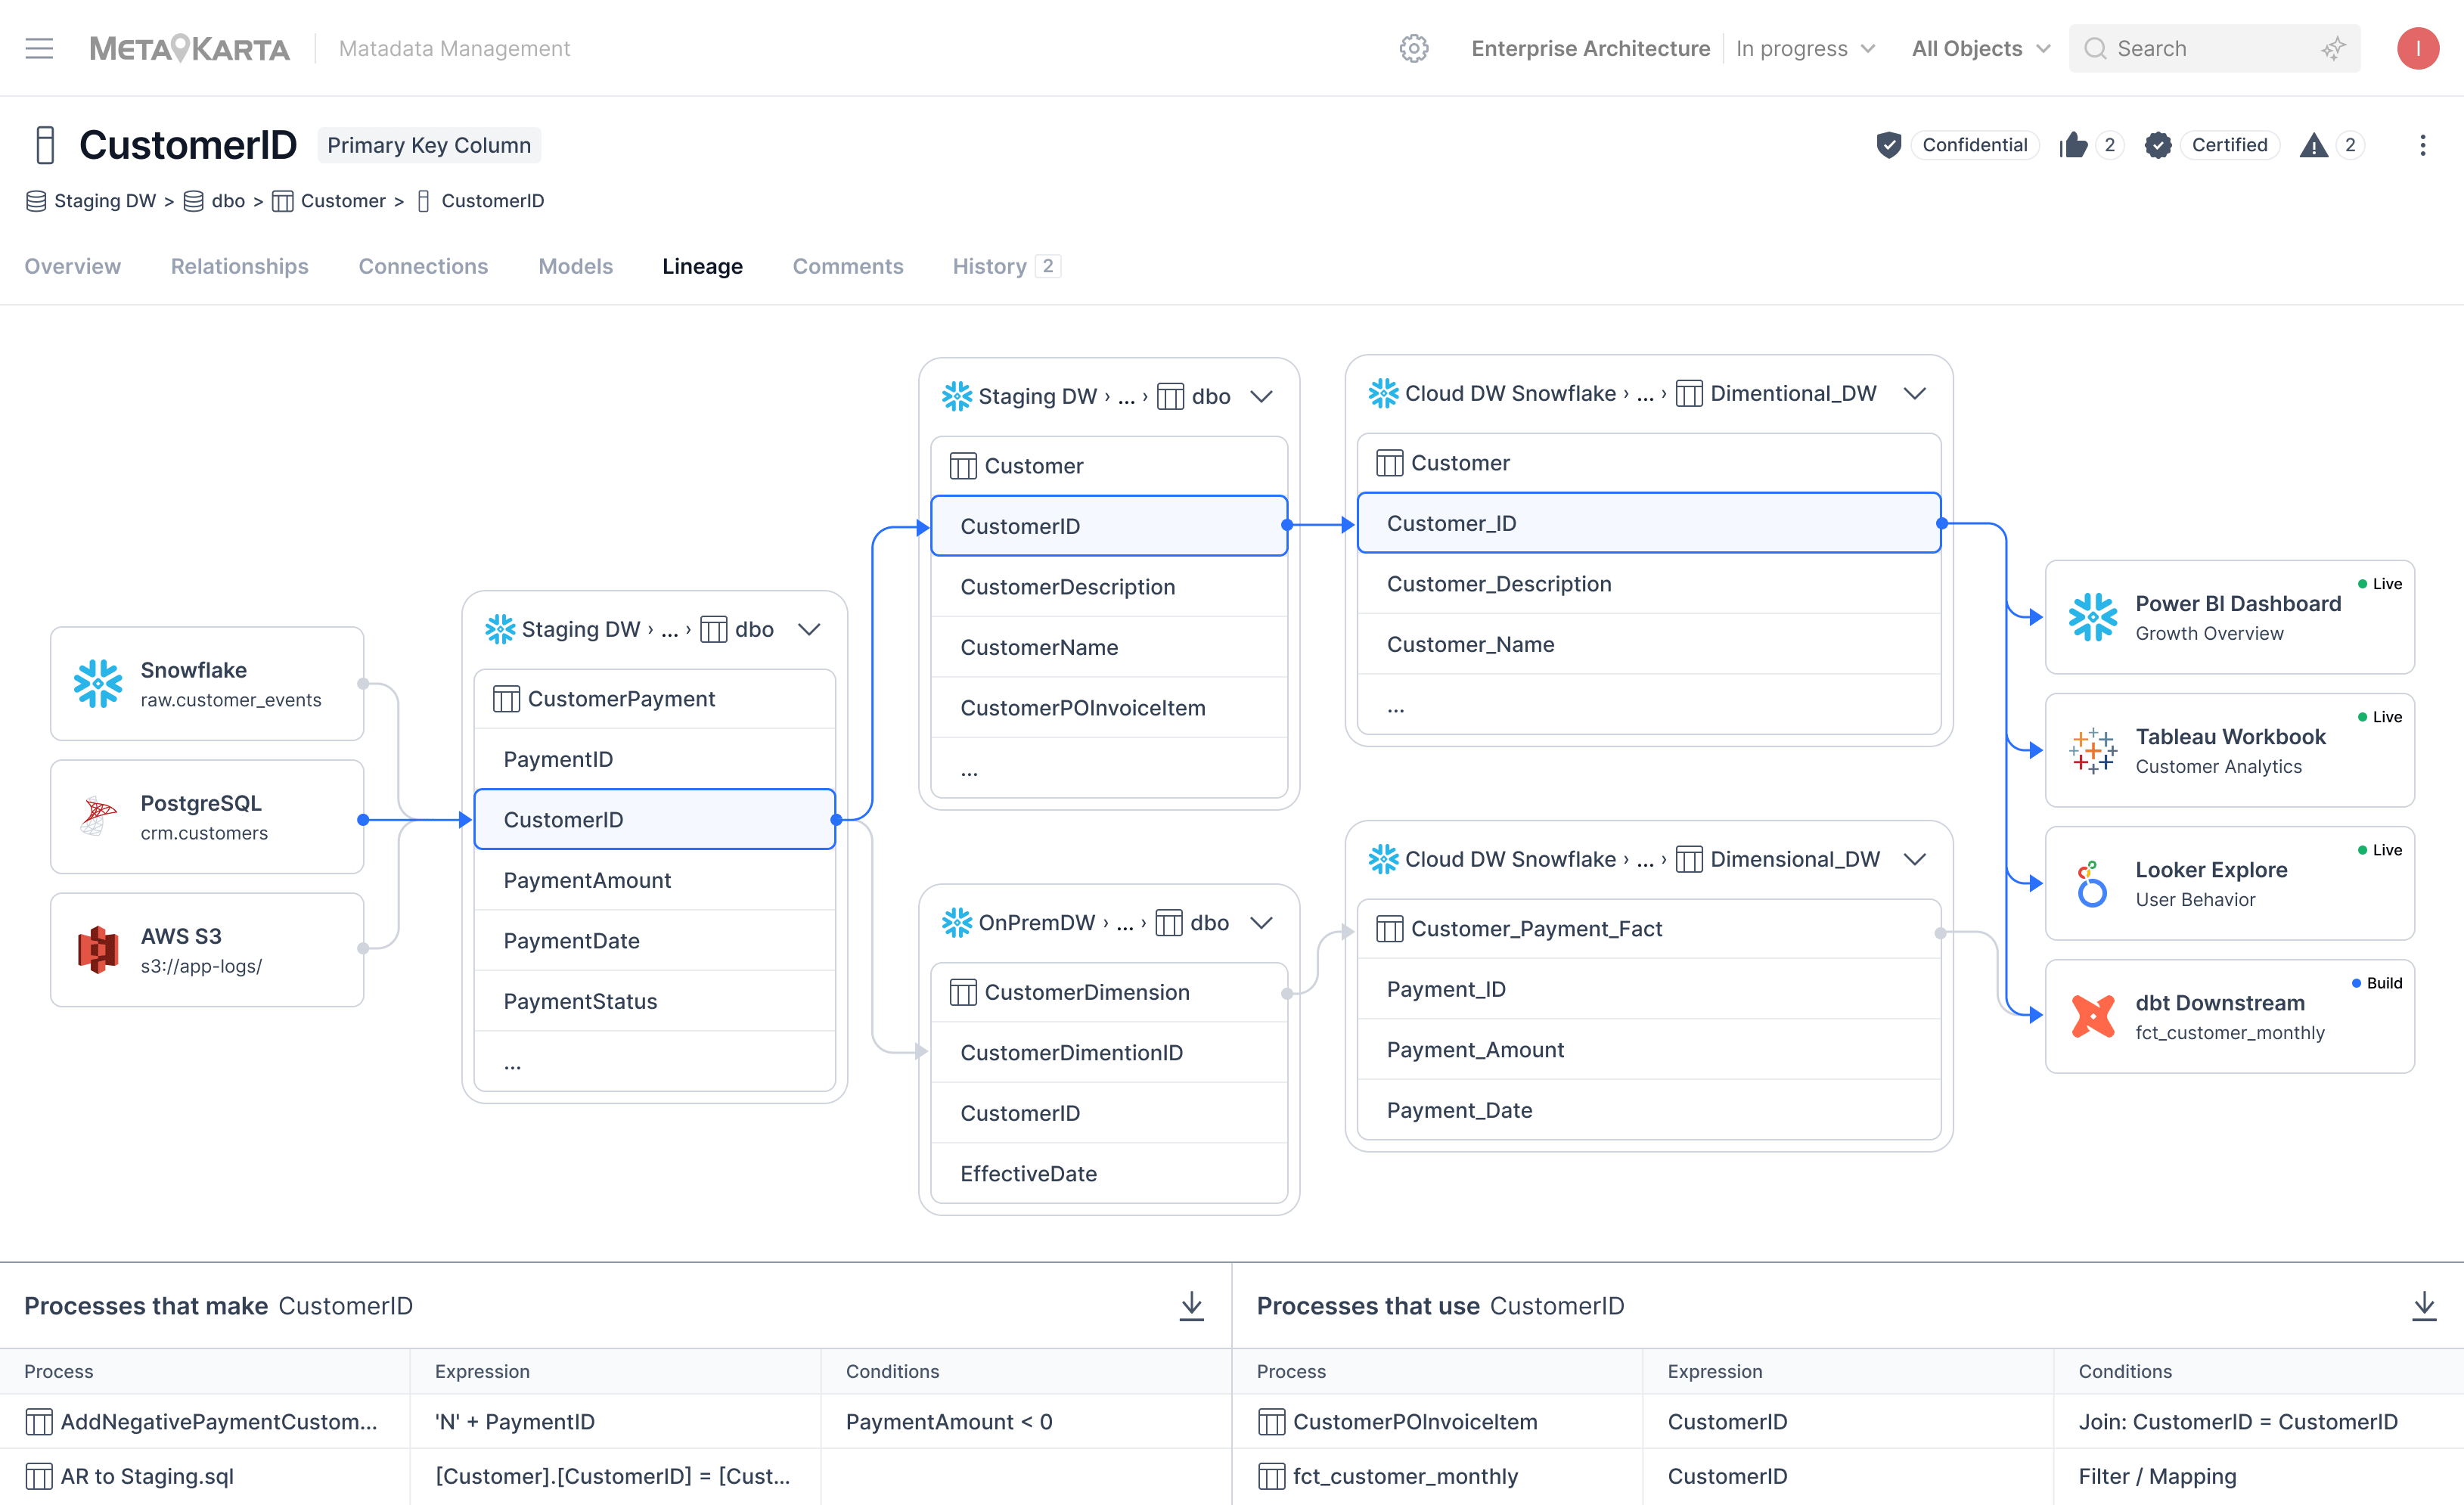Screen dimensions: 2464x1505
Task: Click the PaymentAmount column row
Action: 654,880
